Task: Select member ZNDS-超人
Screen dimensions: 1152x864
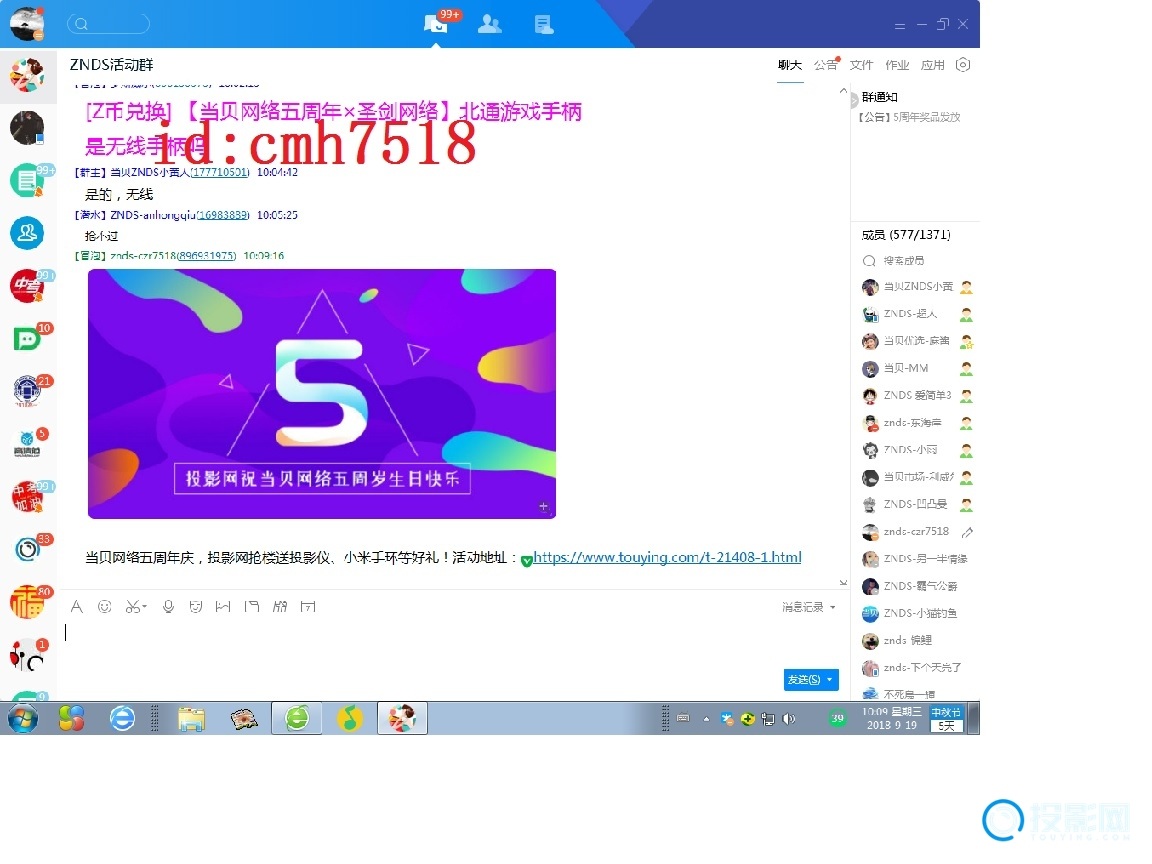Action: coord(917,314)
